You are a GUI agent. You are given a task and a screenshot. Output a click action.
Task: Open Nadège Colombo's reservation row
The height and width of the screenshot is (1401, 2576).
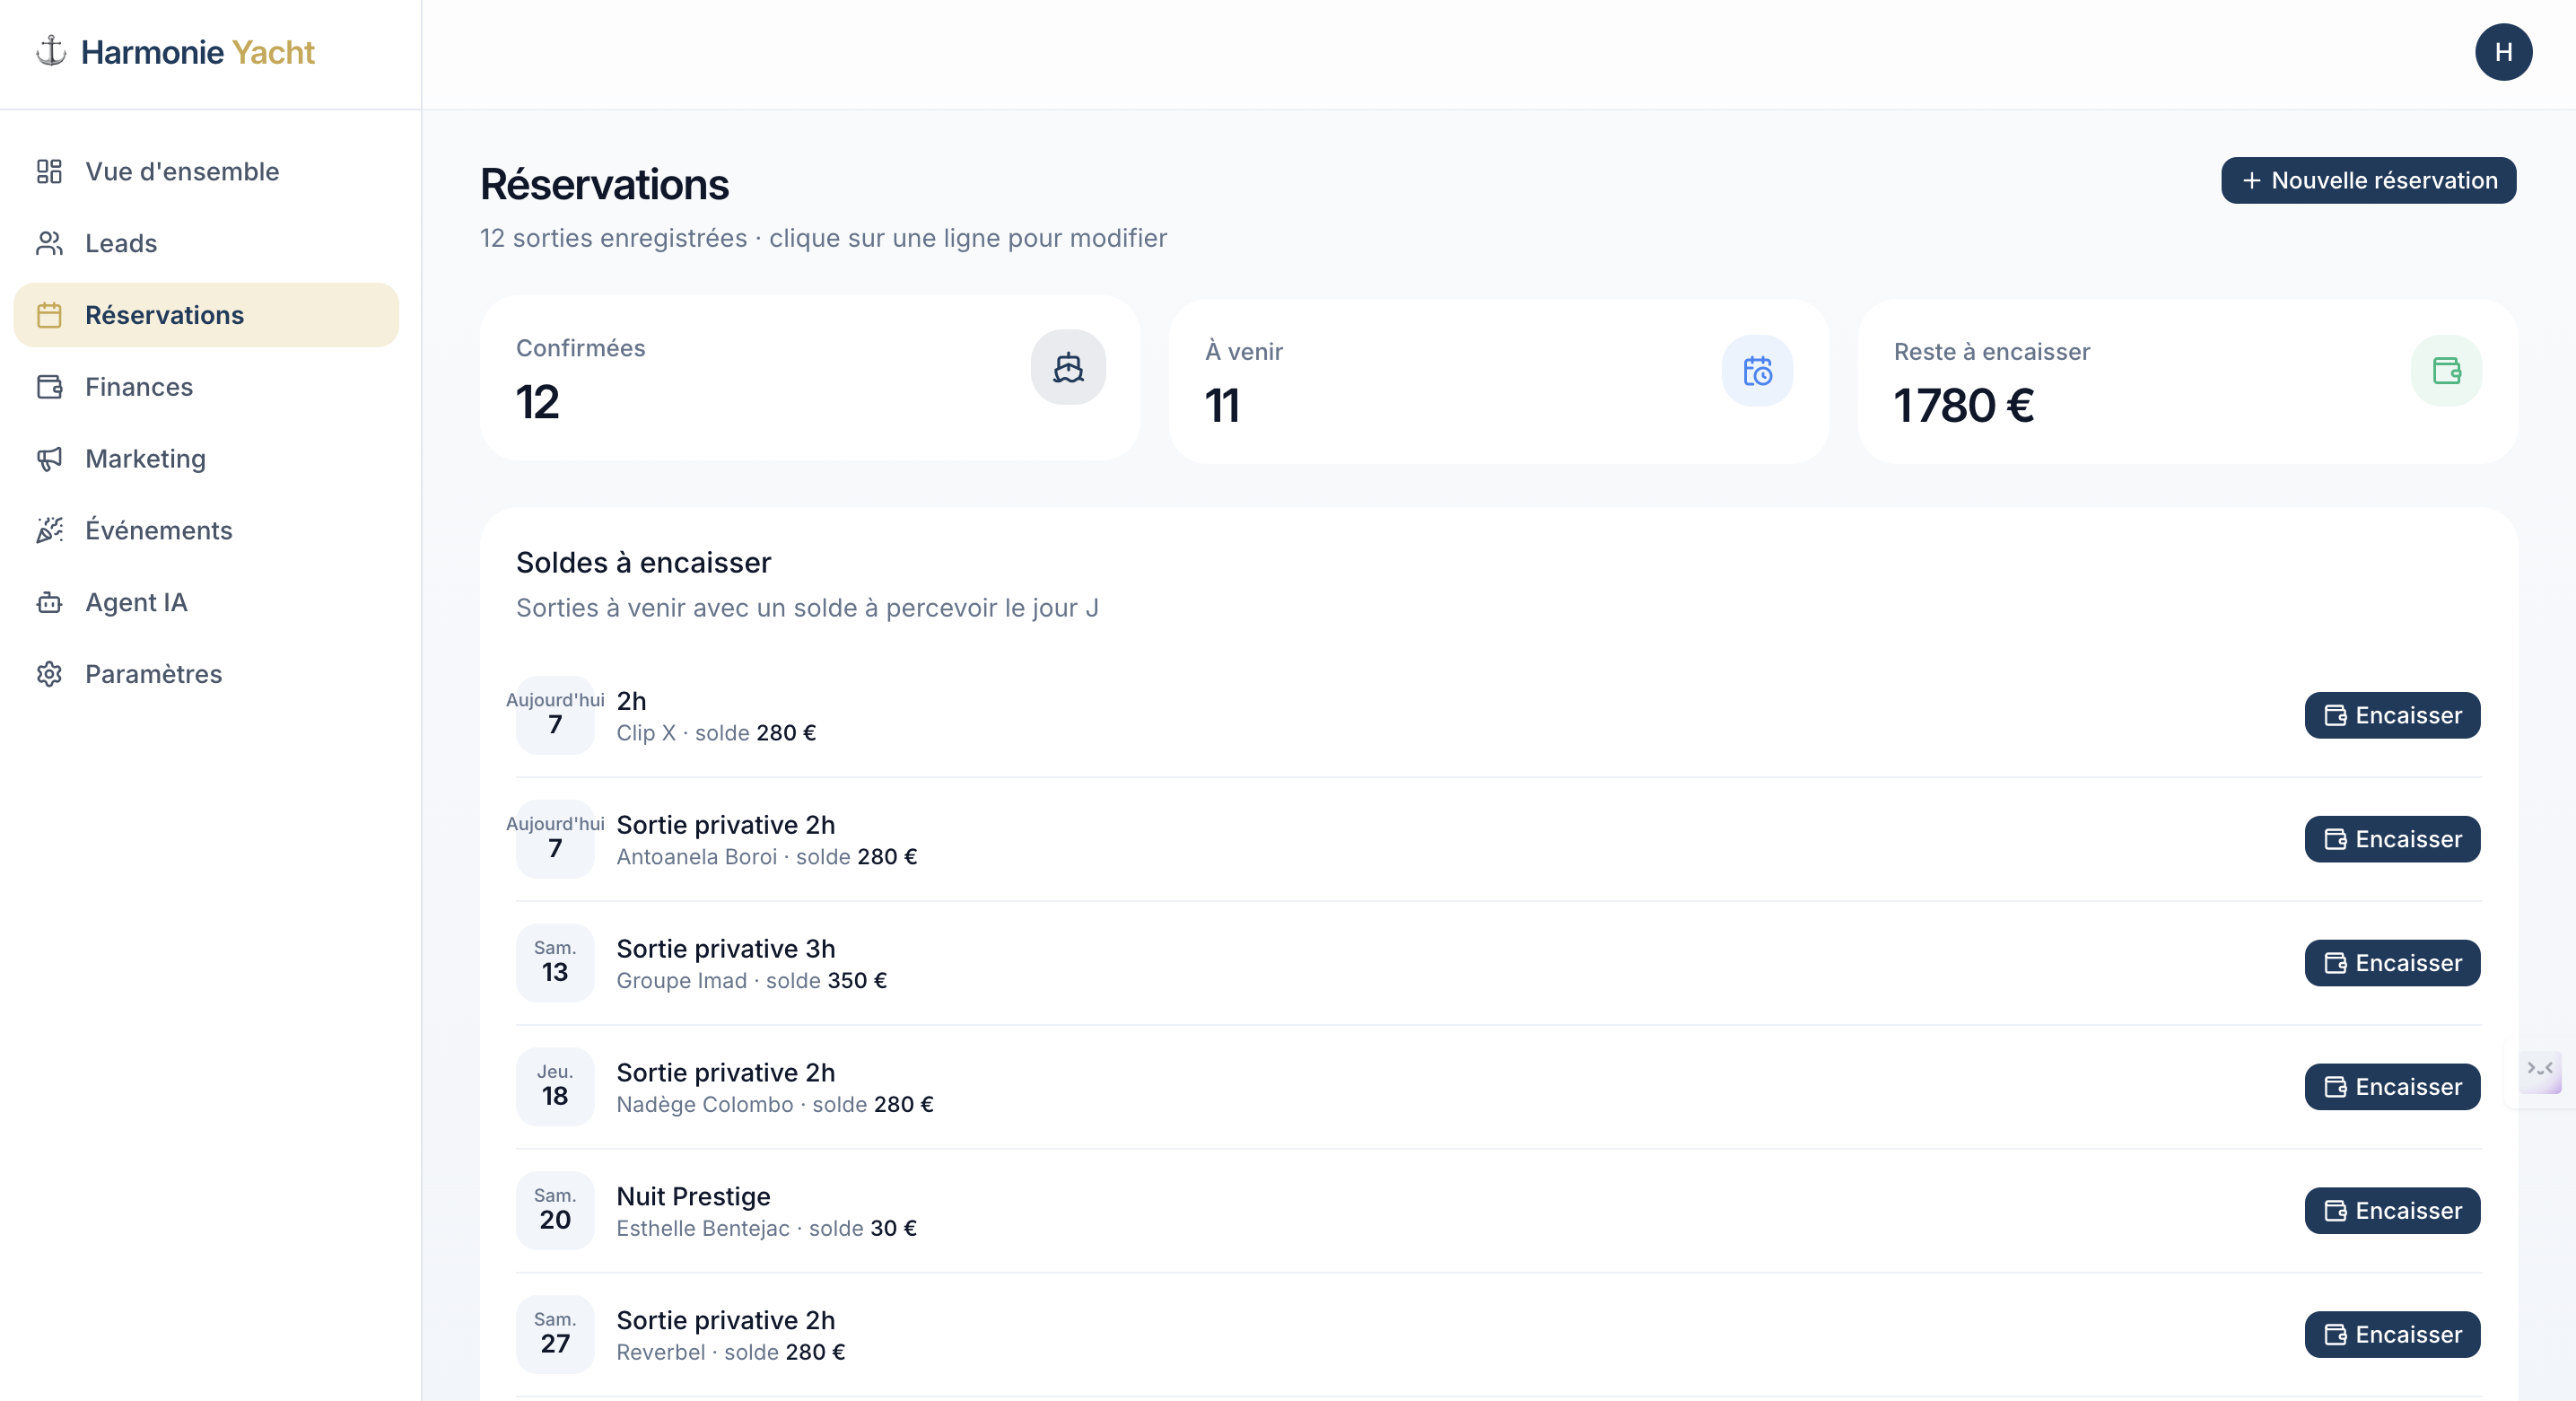tap(1498, 1087)
